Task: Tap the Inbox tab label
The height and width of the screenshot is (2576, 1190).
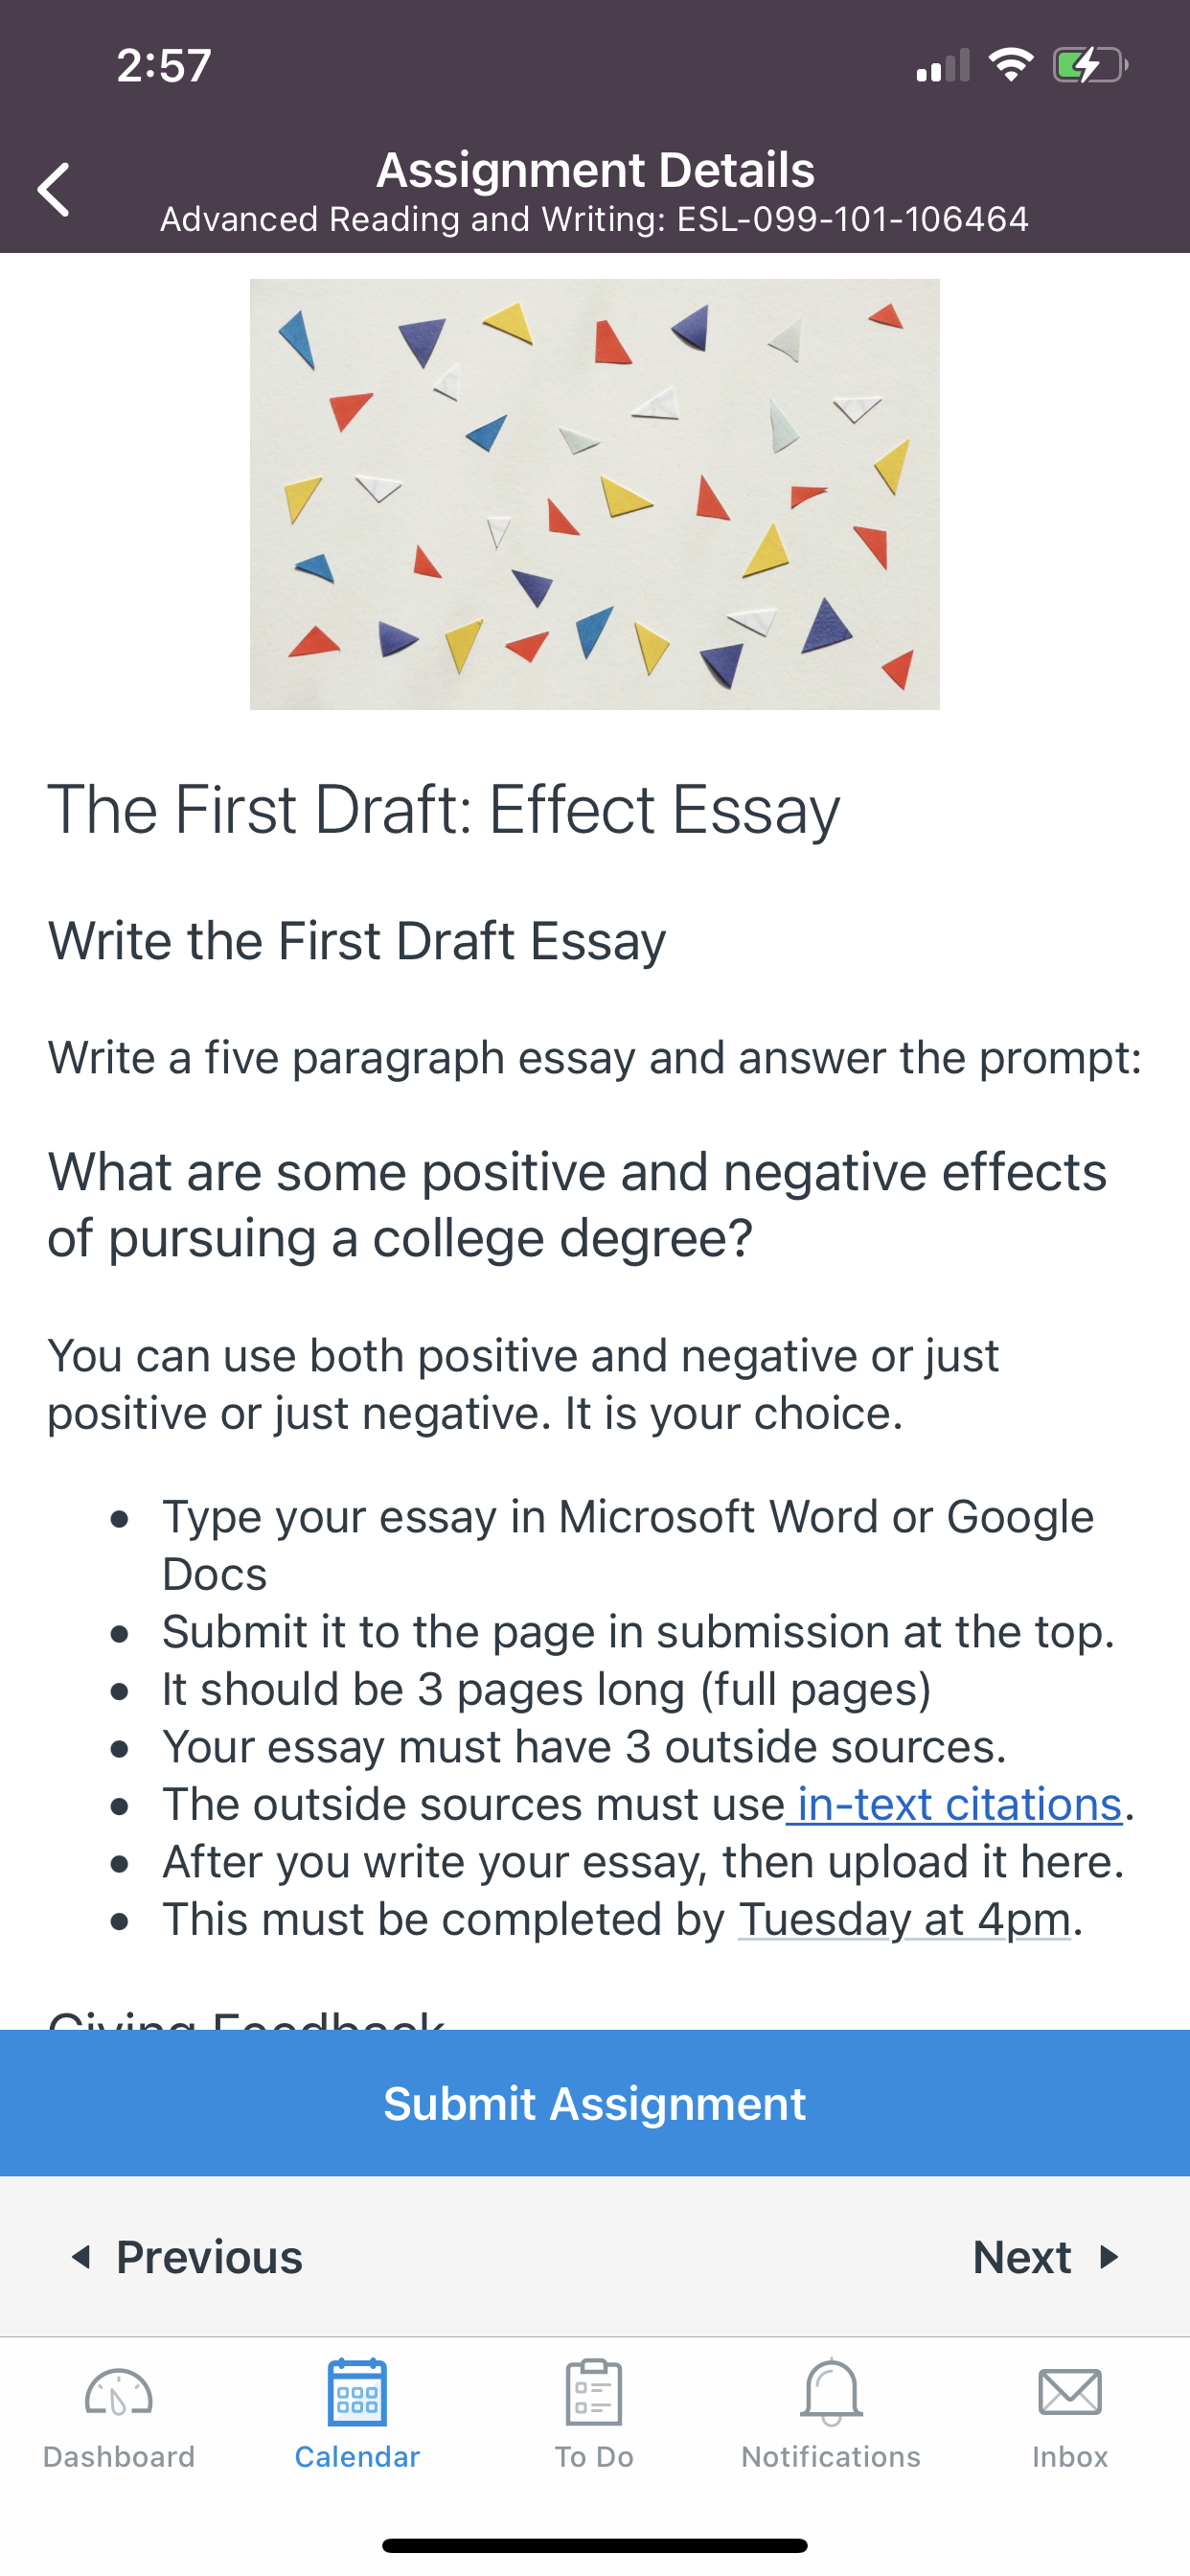Action: [1070, 2457]
